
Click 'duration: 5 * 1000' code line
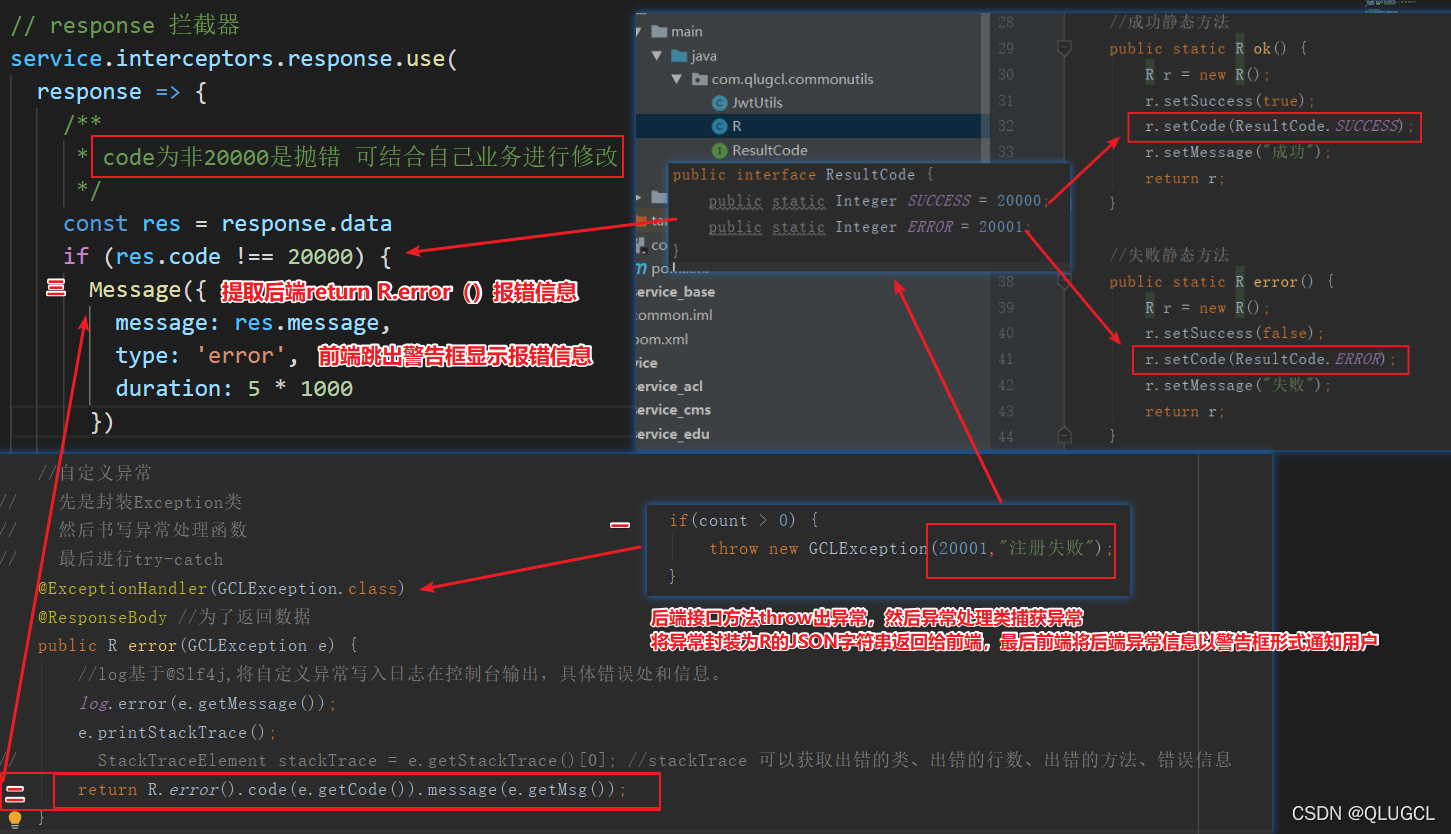coord(234,388)
